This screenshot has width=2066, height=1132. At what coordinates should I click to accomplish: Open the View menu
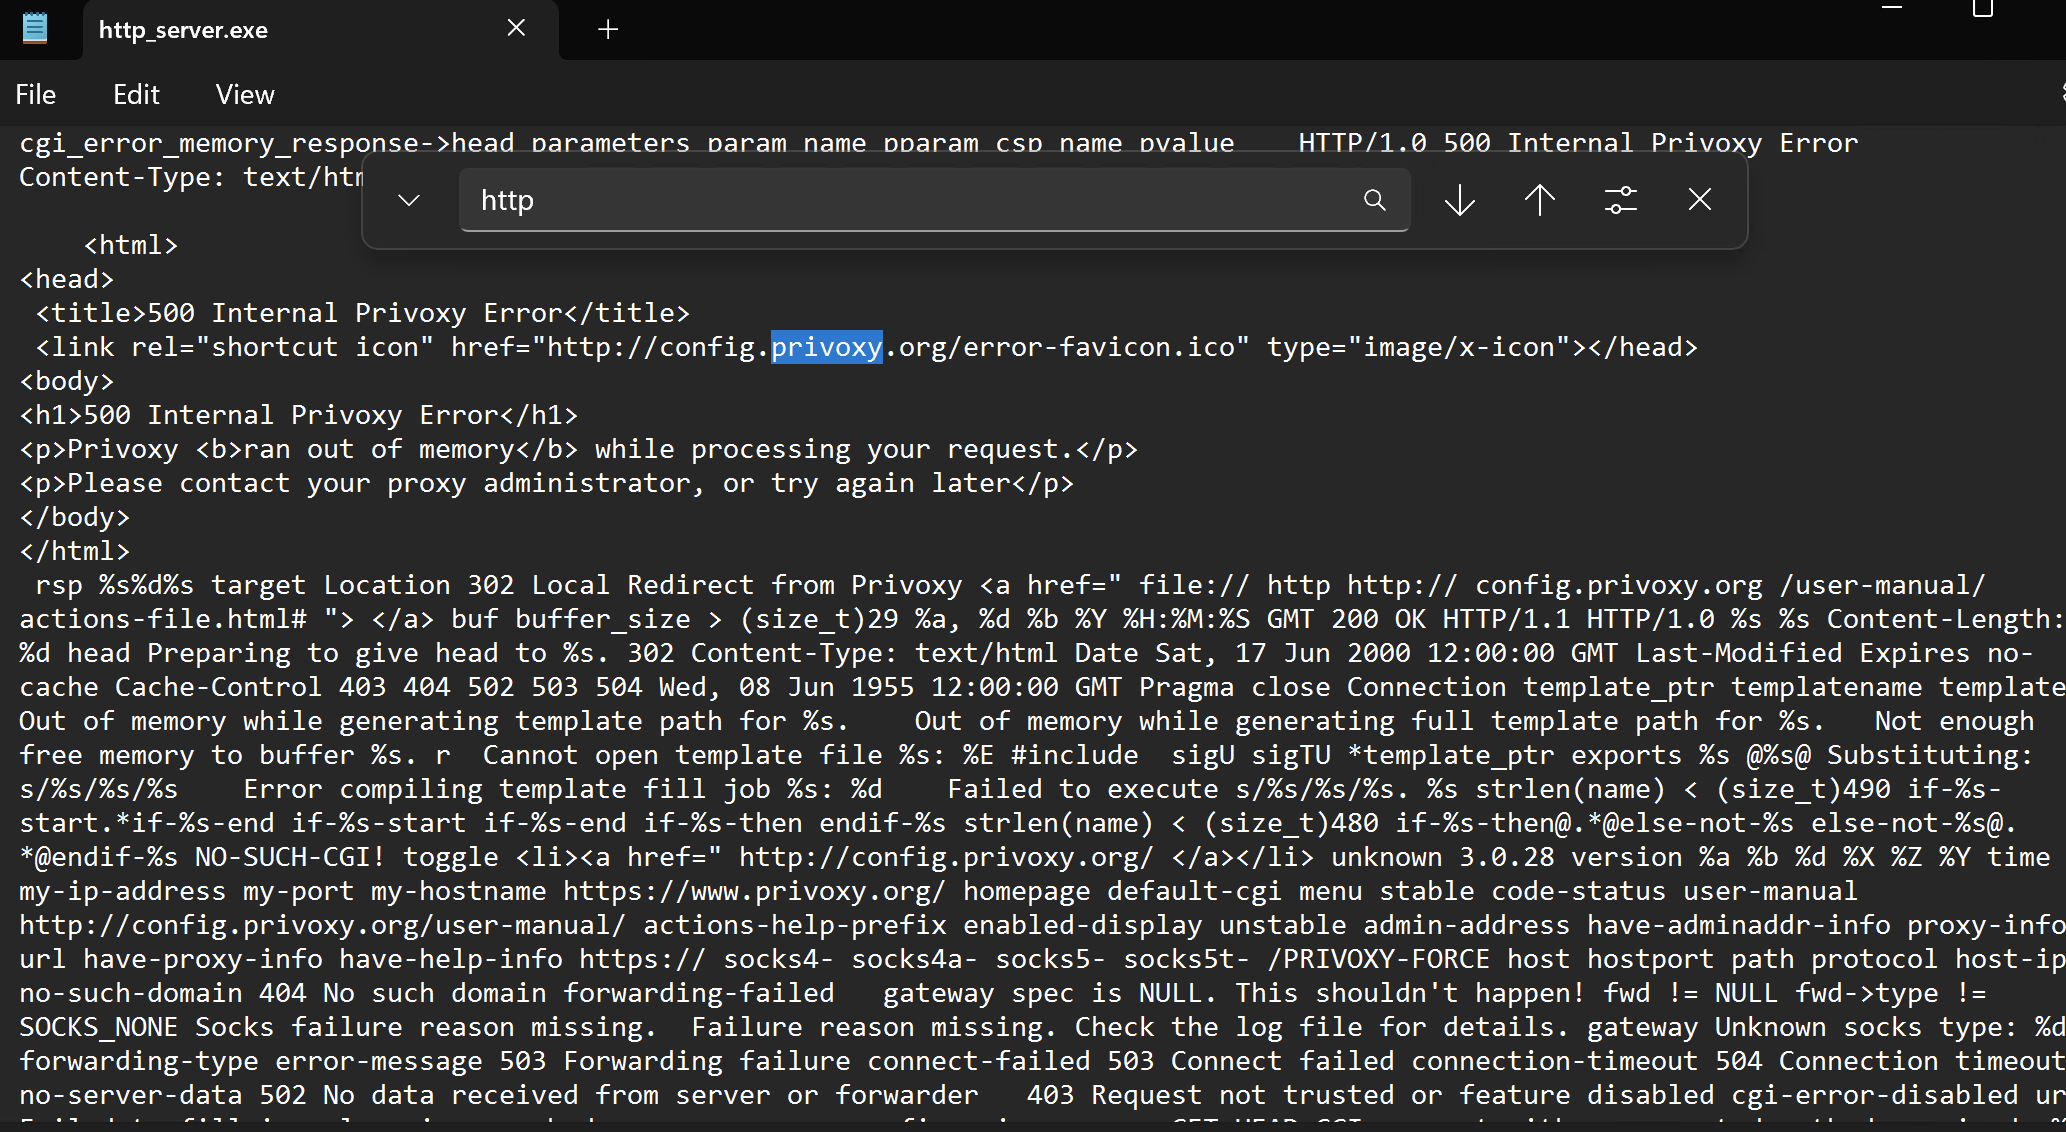(x=245, y=95)
